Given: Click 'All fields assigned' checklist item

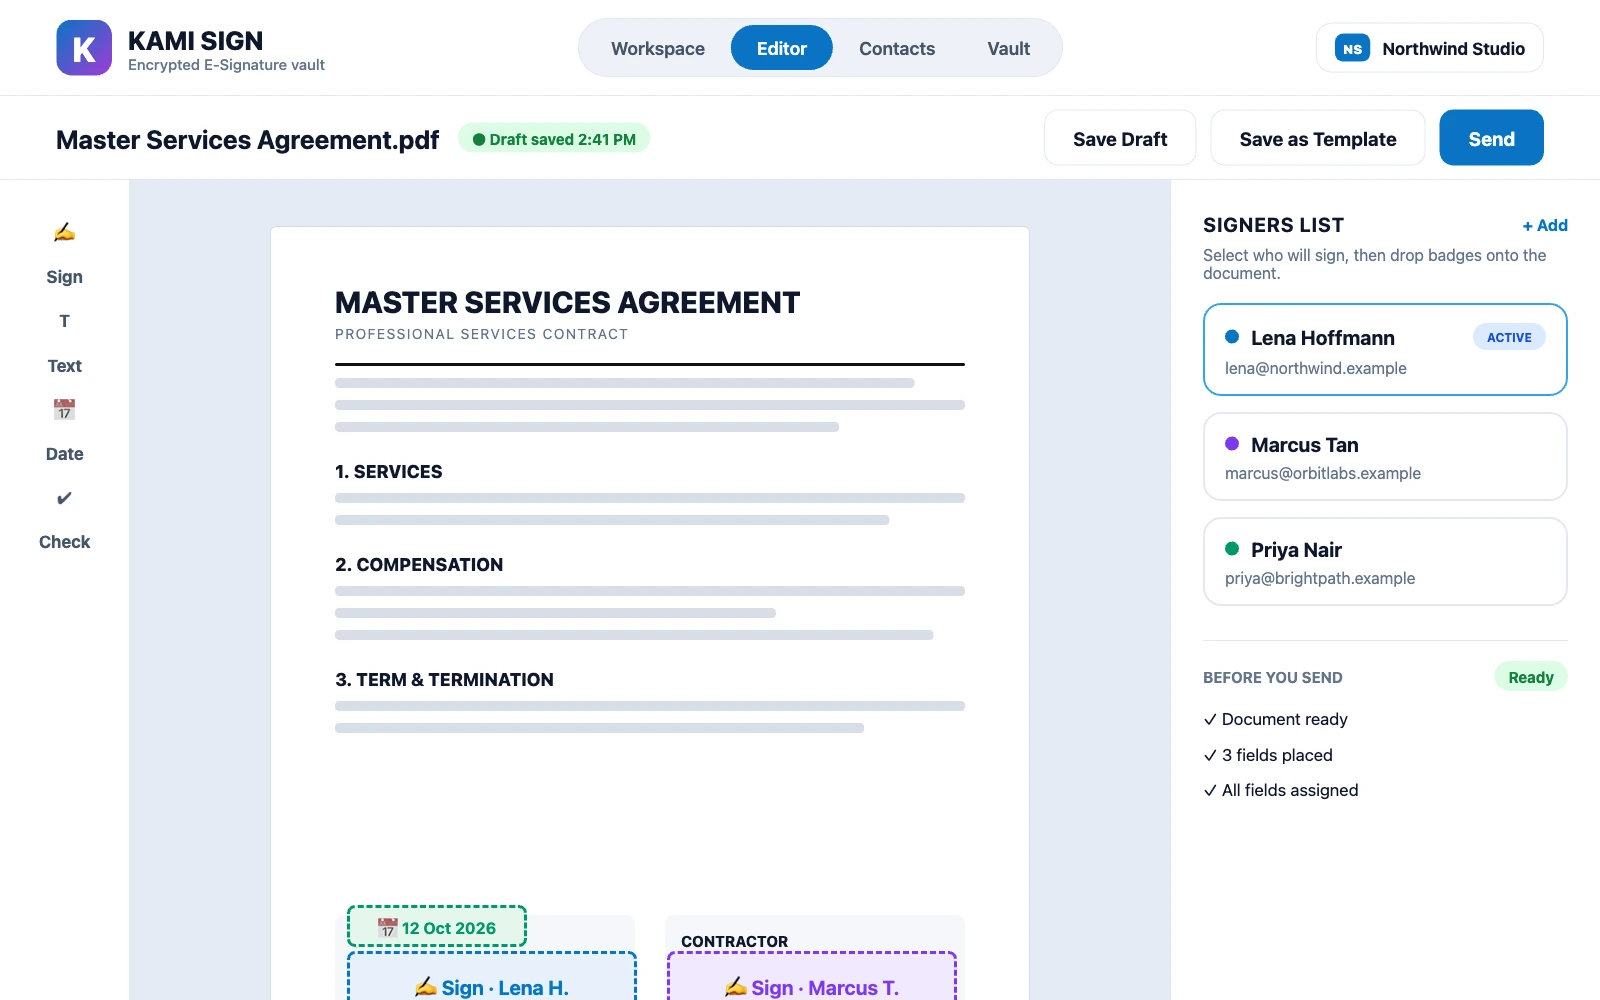Looking at the screenshot, I should pos(1281,790).
